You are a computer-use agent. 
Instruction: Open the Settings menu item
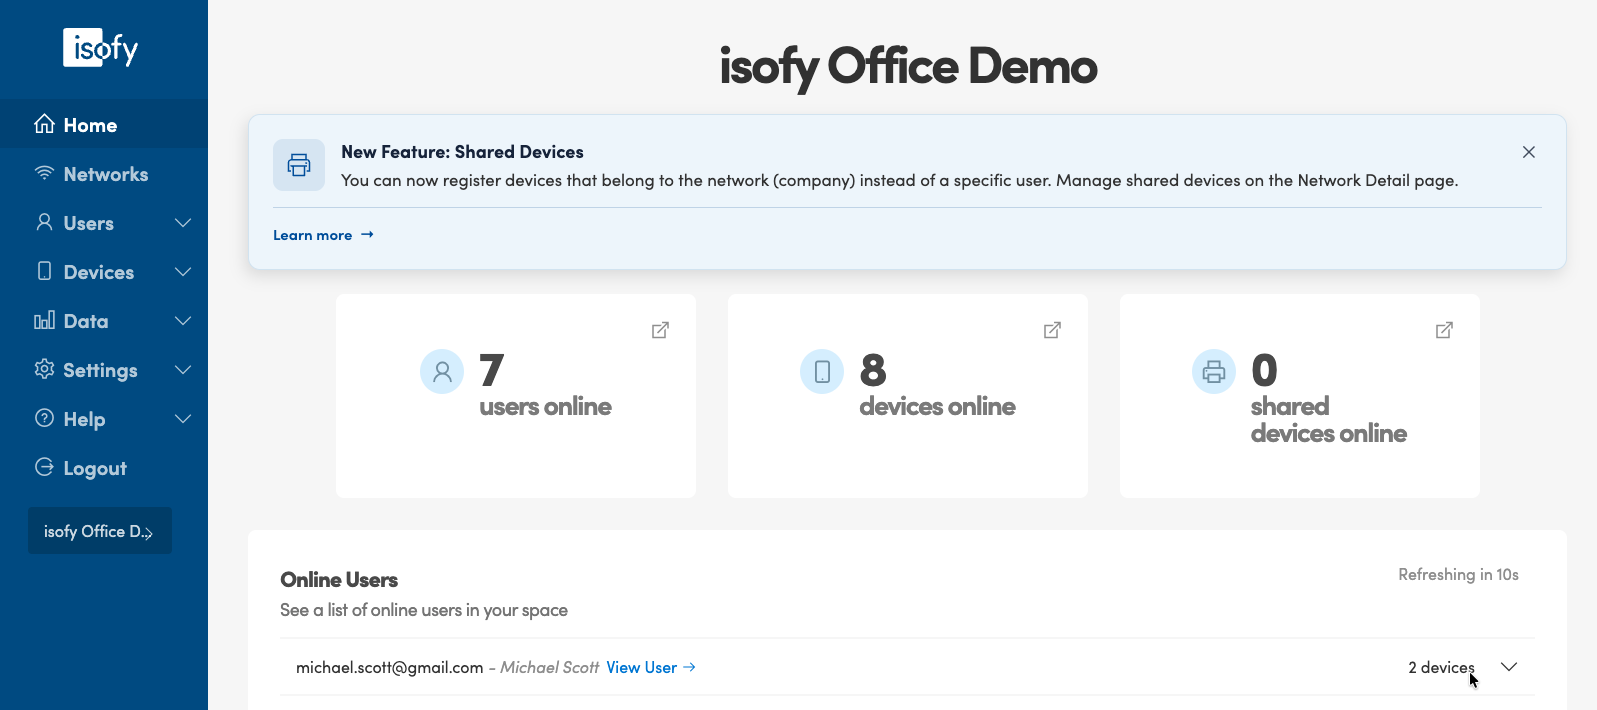point(104,369)
